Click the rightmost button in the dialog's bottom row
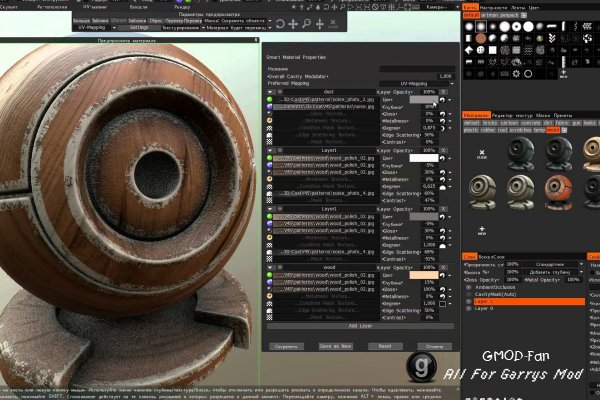This screenshot has height=400, width=600. pyautogui.click(x=434, y=346)
